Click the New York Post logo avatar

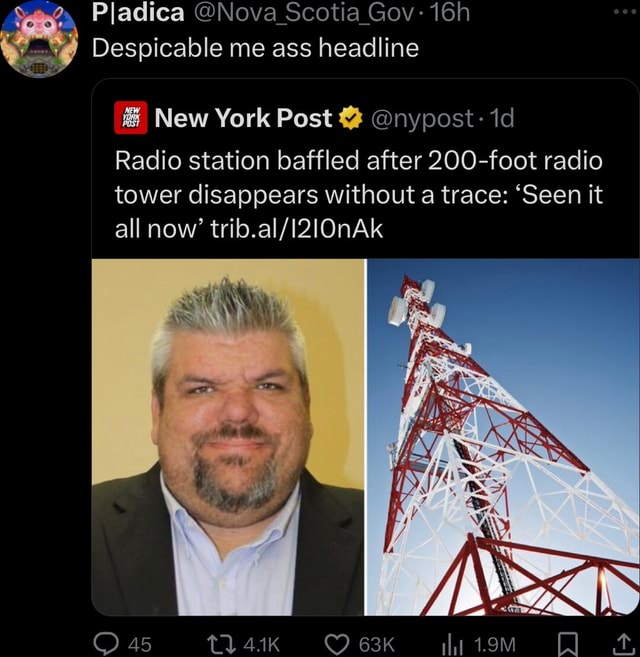[131, 118]
